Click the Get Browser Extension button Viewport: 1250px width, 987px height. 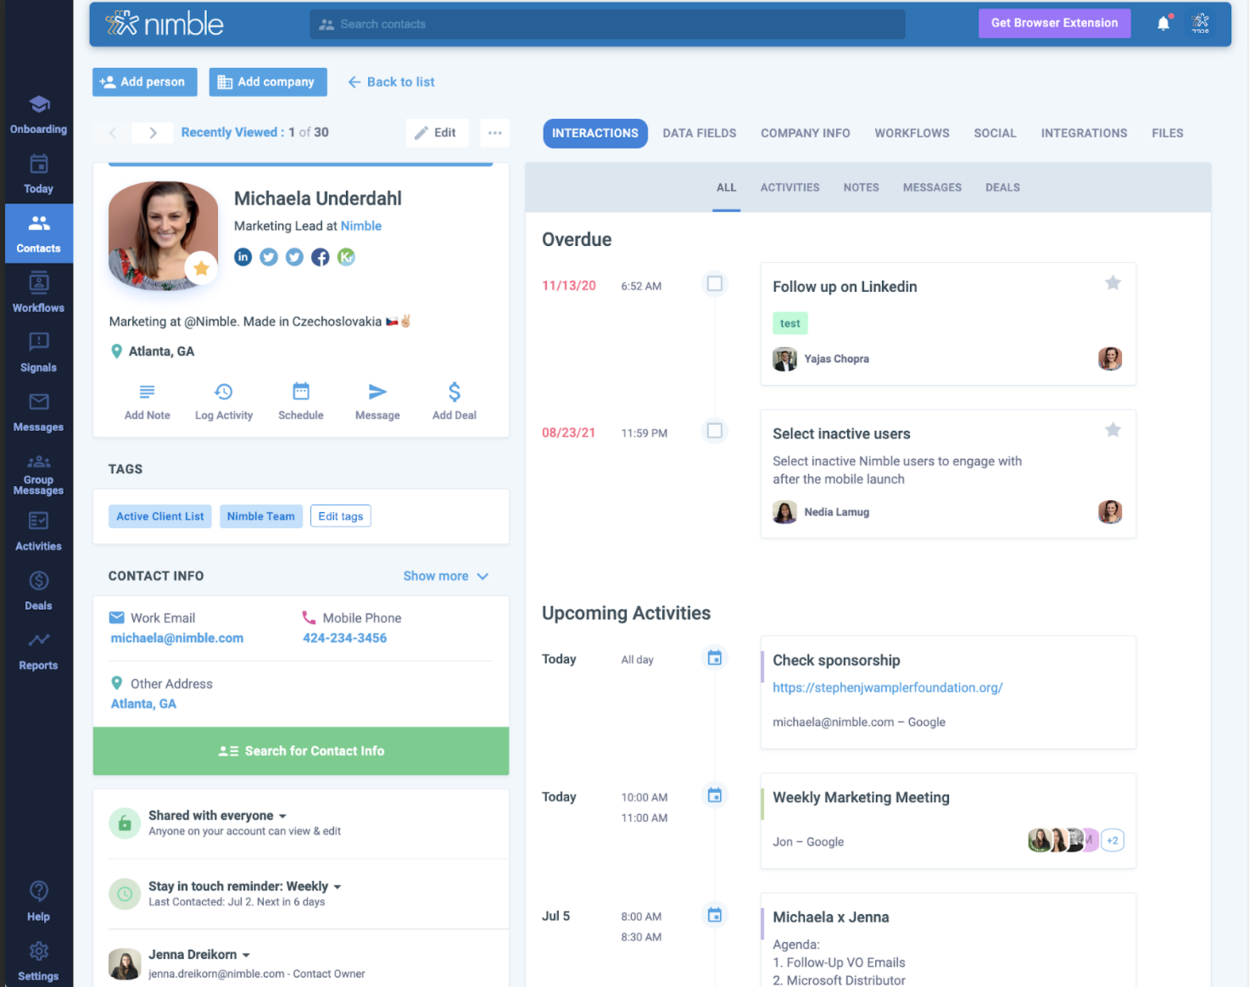coord(1054,22)
